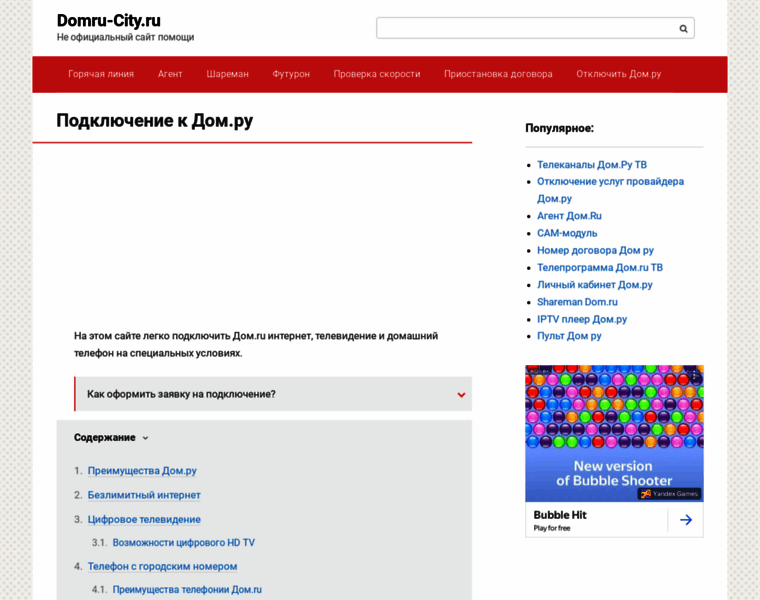Open CAM-модуль sidebar link

567,234
